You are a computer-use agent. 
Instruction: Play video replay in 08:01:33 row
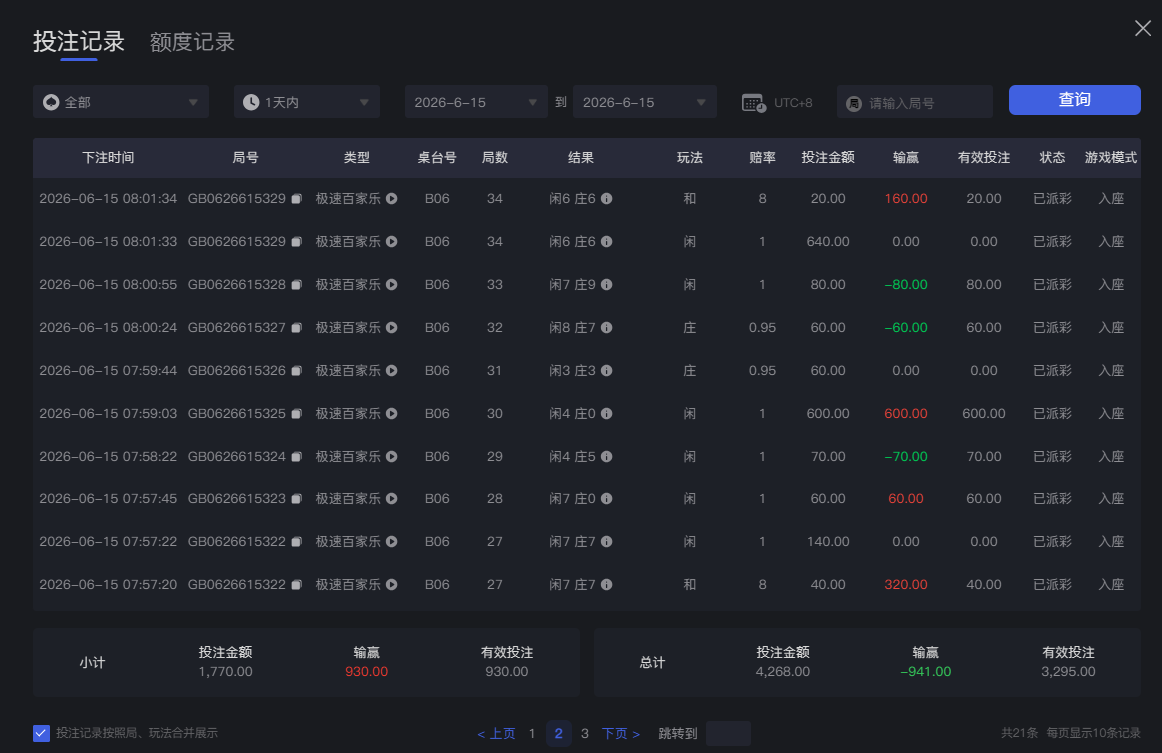[x=392, y=242]
